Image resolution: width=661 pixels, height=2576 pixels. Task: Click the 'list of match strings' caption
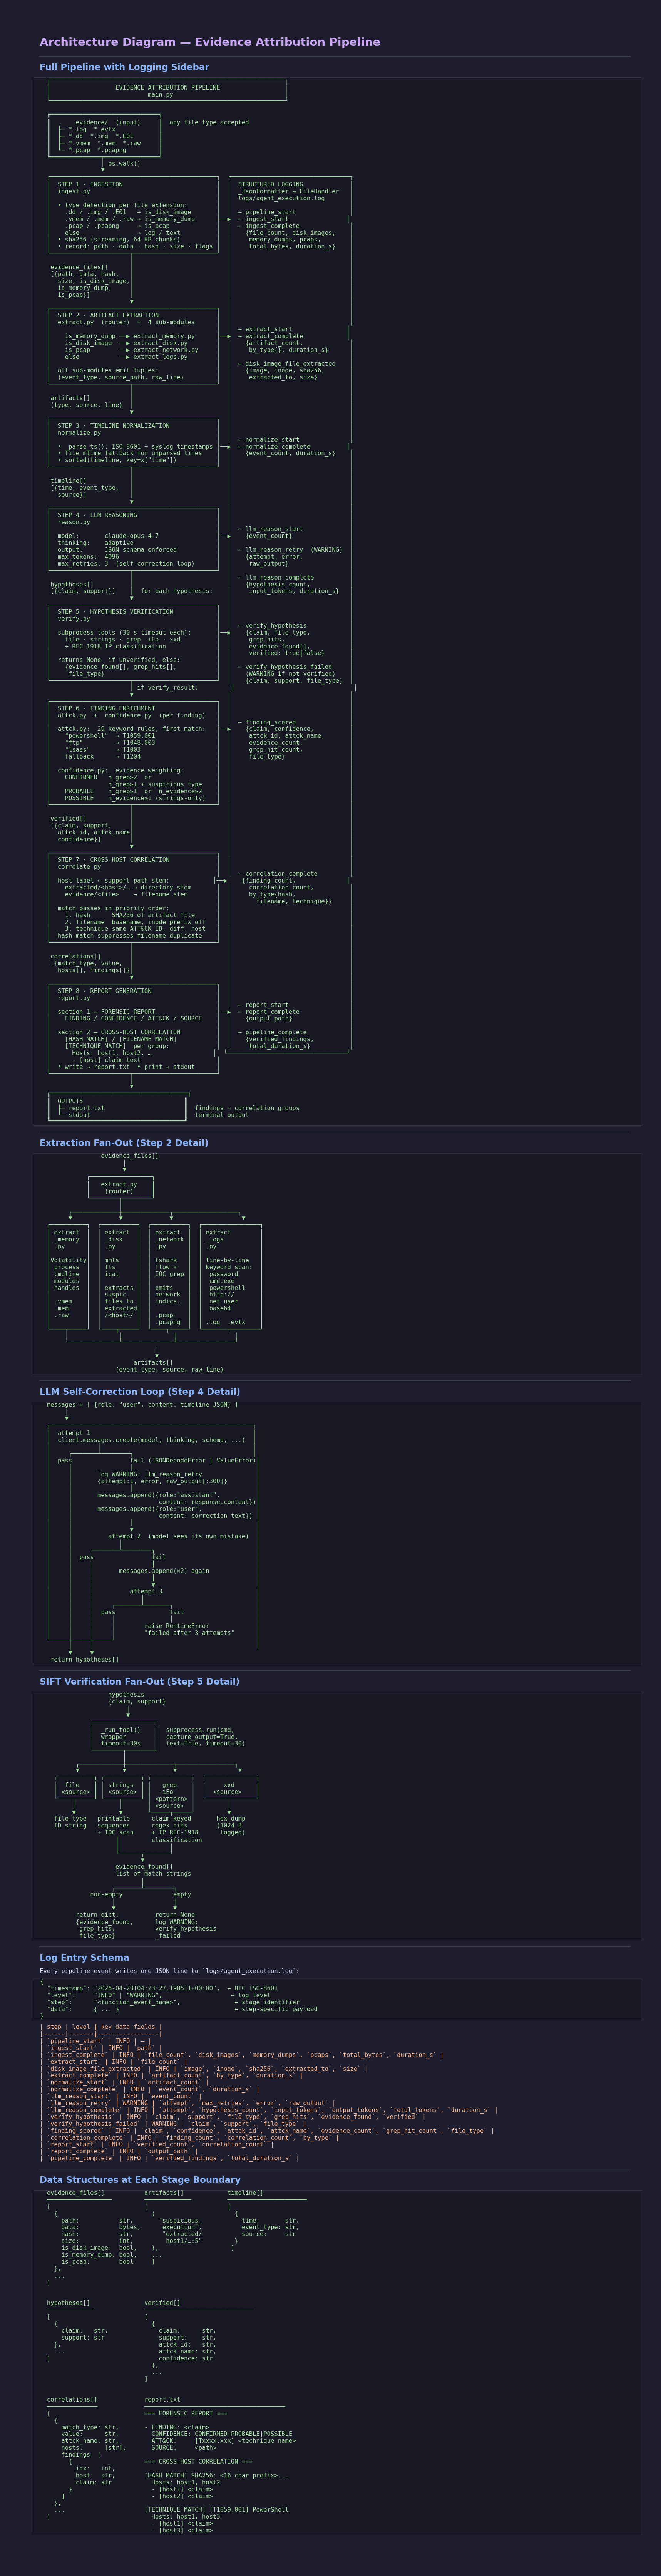[x=153, y=1874]
